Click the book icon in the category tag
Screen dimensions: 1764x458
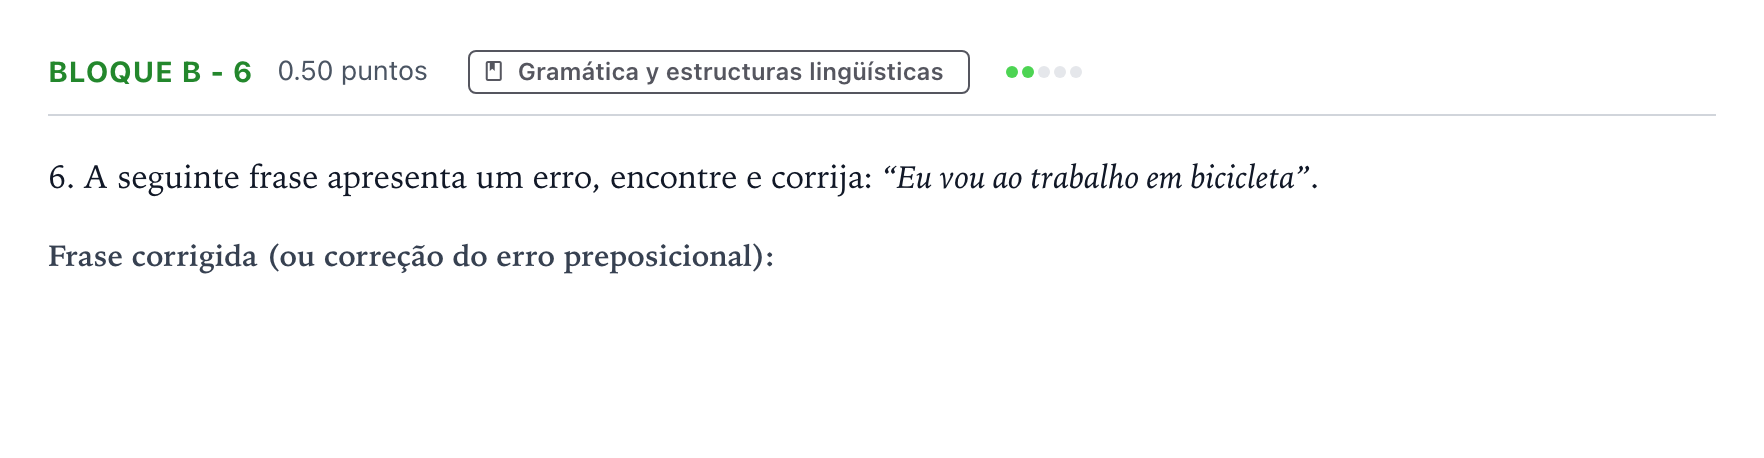(x=493, y=72)
